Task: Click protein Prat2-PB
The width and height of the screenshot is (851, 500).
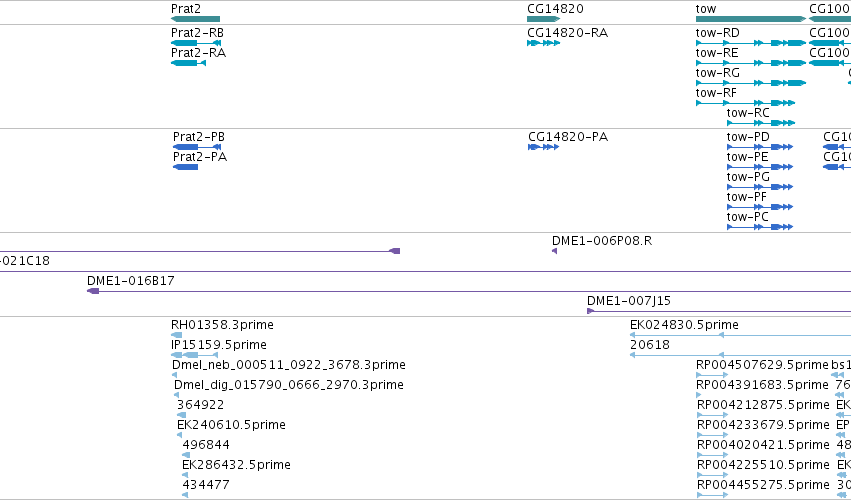Action: pyautogui.click(x=197, y=147)
